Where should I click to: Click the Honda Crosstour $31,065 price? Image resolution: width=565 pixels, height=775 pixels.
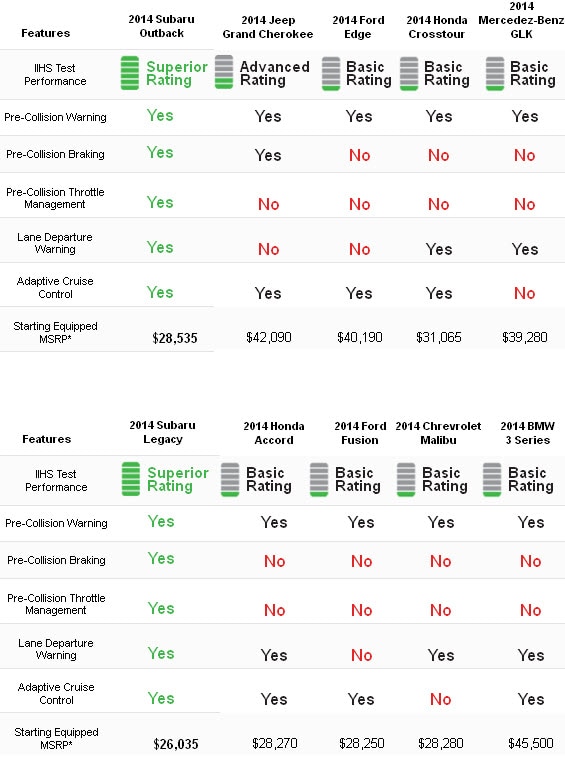(438, 338)
